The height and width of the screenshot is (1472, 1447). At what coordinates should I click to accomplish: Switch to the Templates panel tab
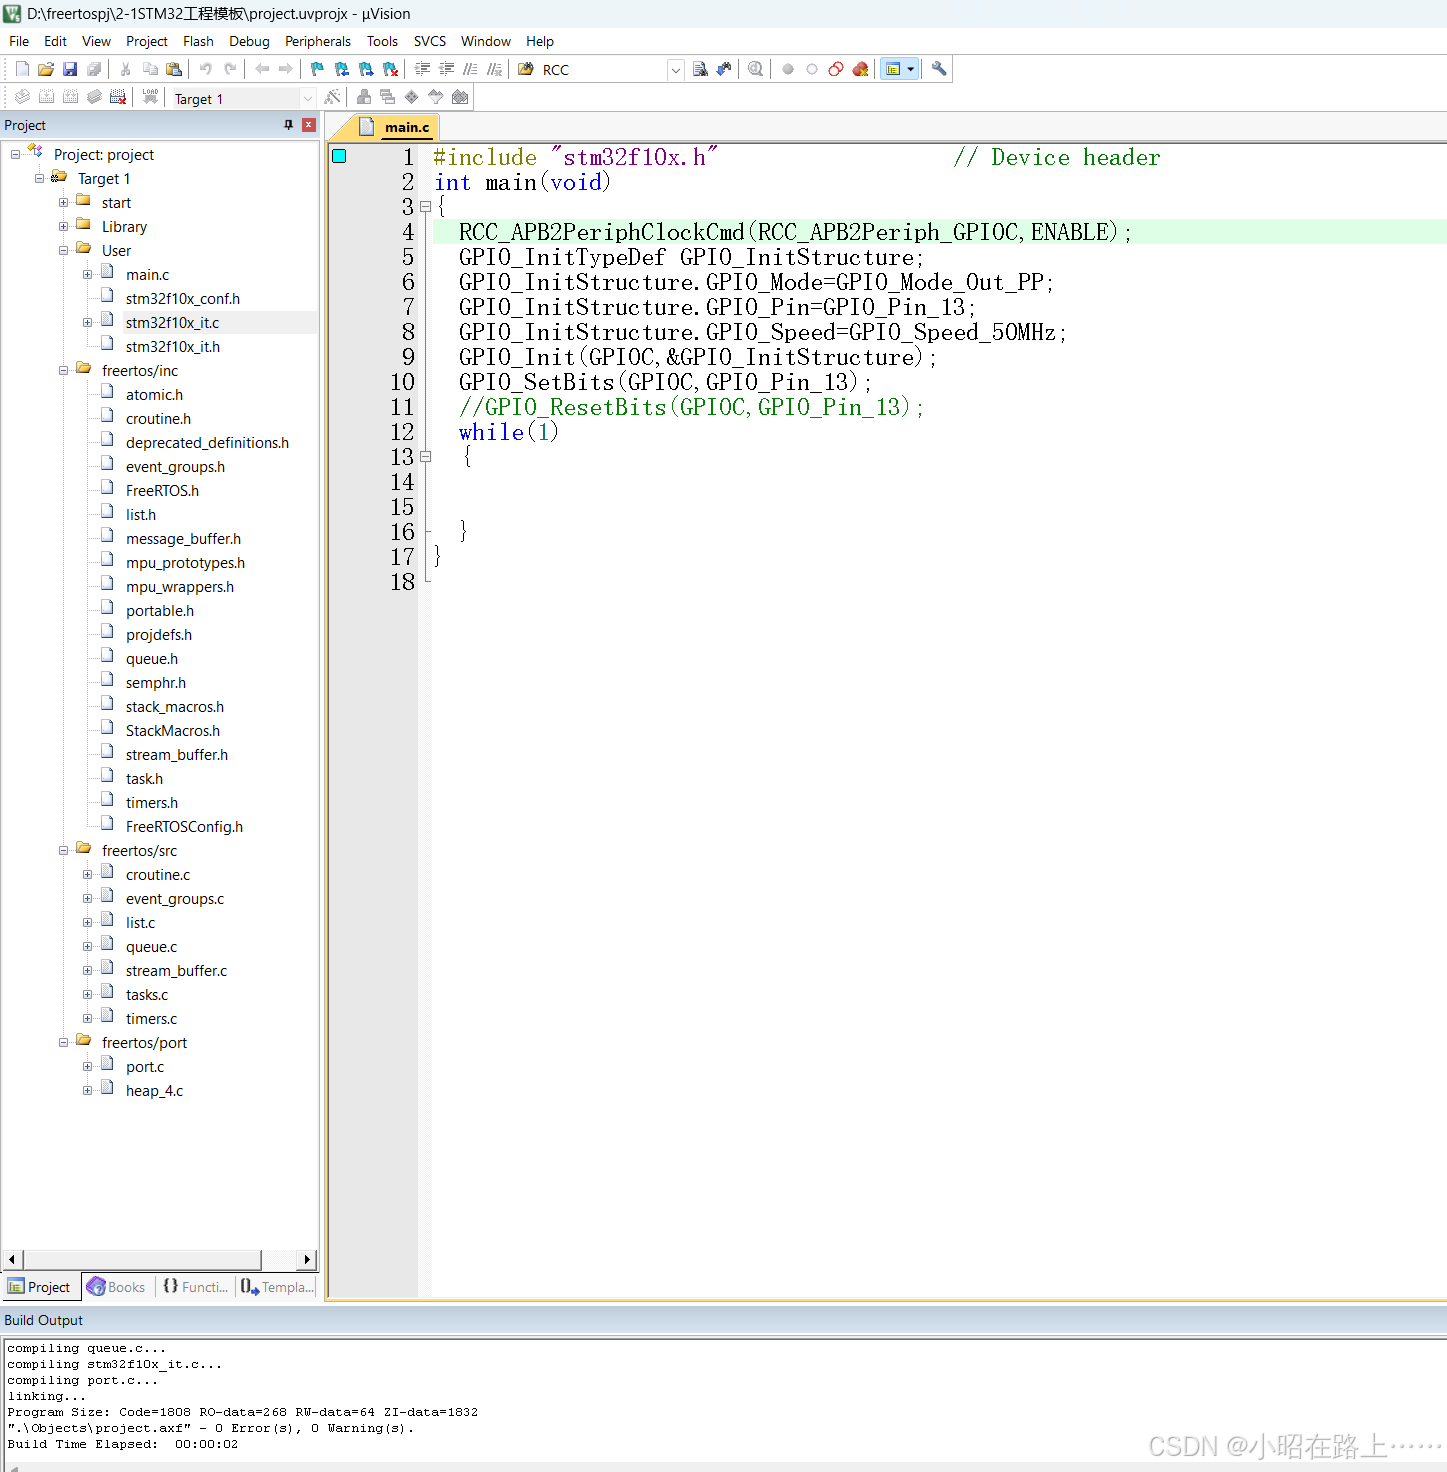278,1287
